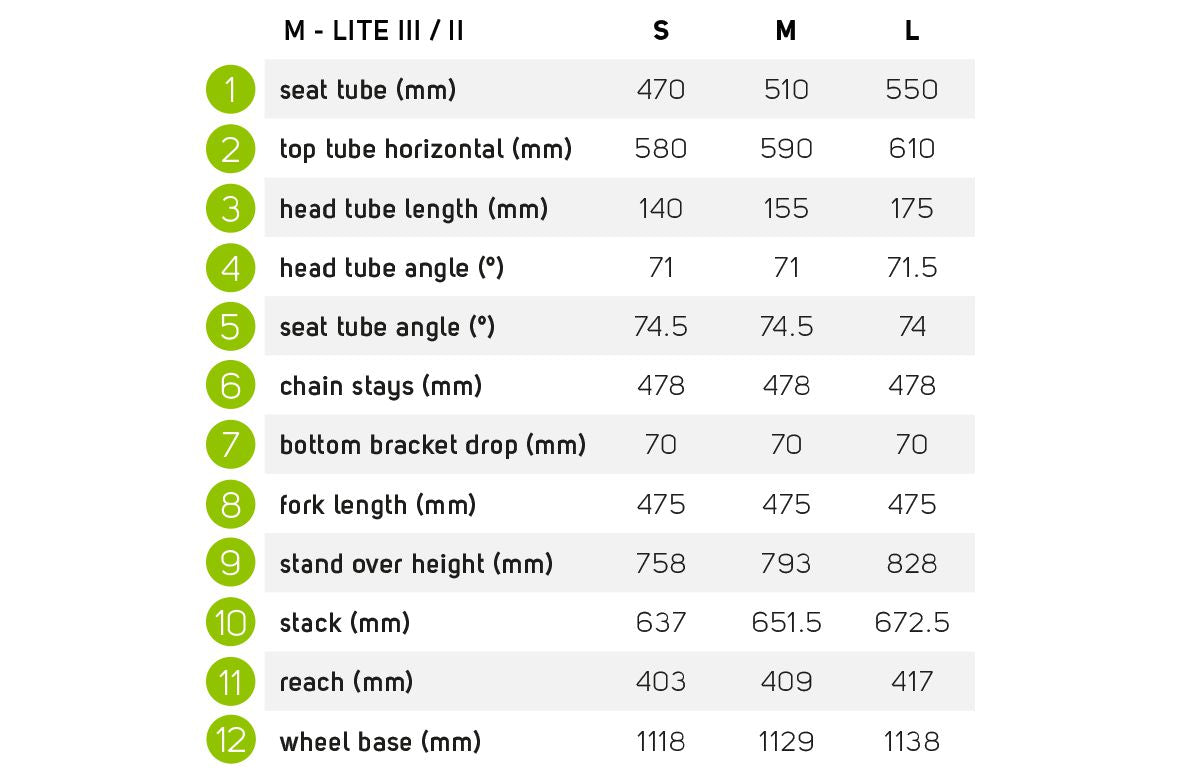Click the M size column header

point(786,31)
